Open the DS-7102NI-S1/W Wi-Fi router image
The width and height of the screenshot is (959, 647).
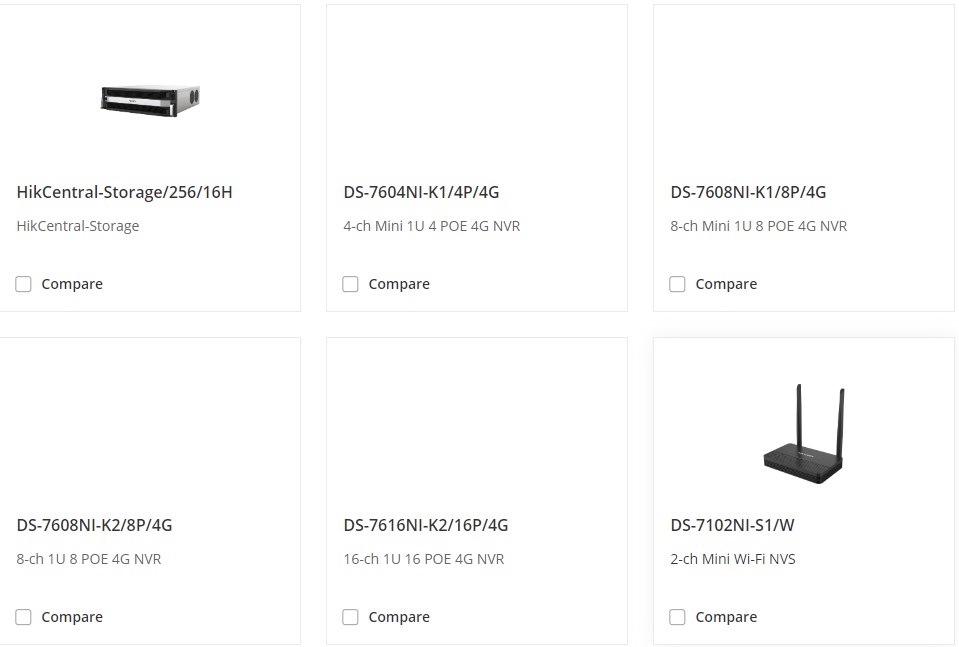[804, 434]
